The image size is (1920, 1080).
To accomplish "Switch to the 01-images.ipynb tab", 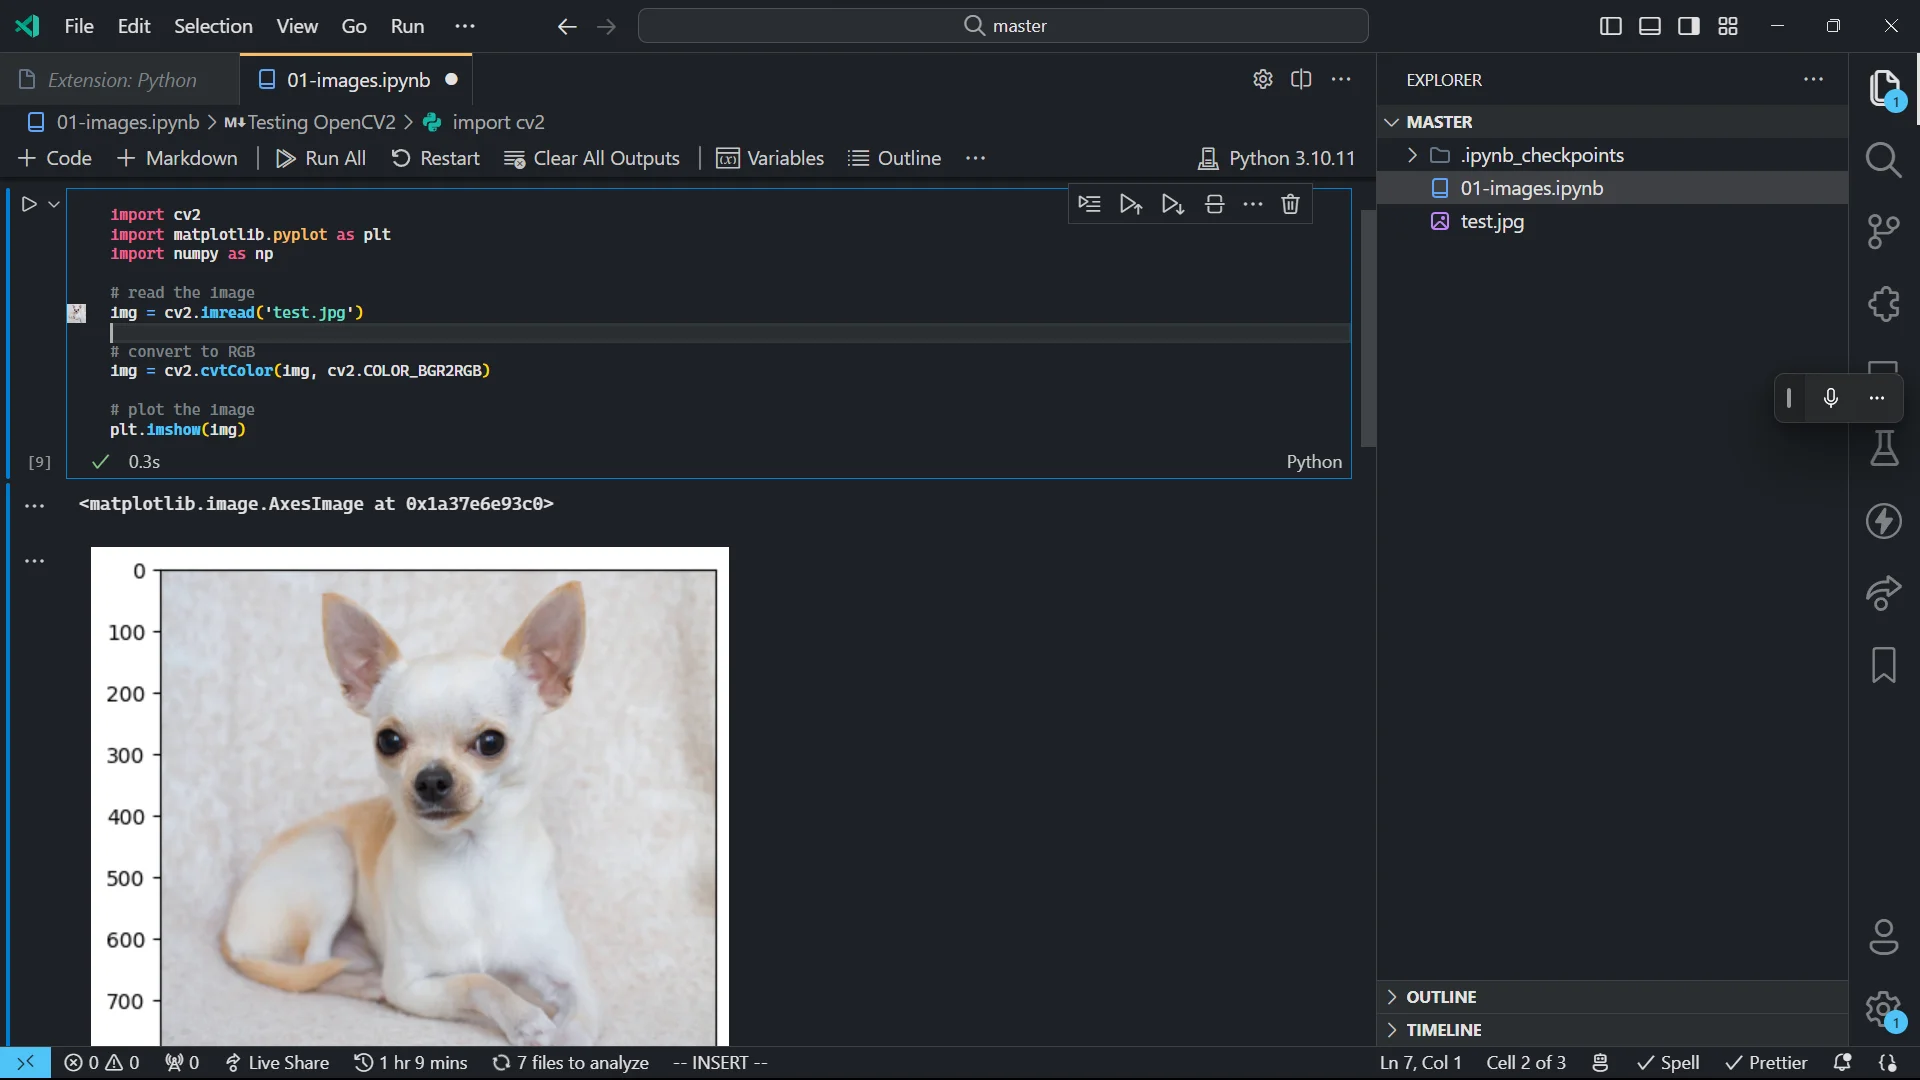I will pyautogui.click(x=357, y=80).
